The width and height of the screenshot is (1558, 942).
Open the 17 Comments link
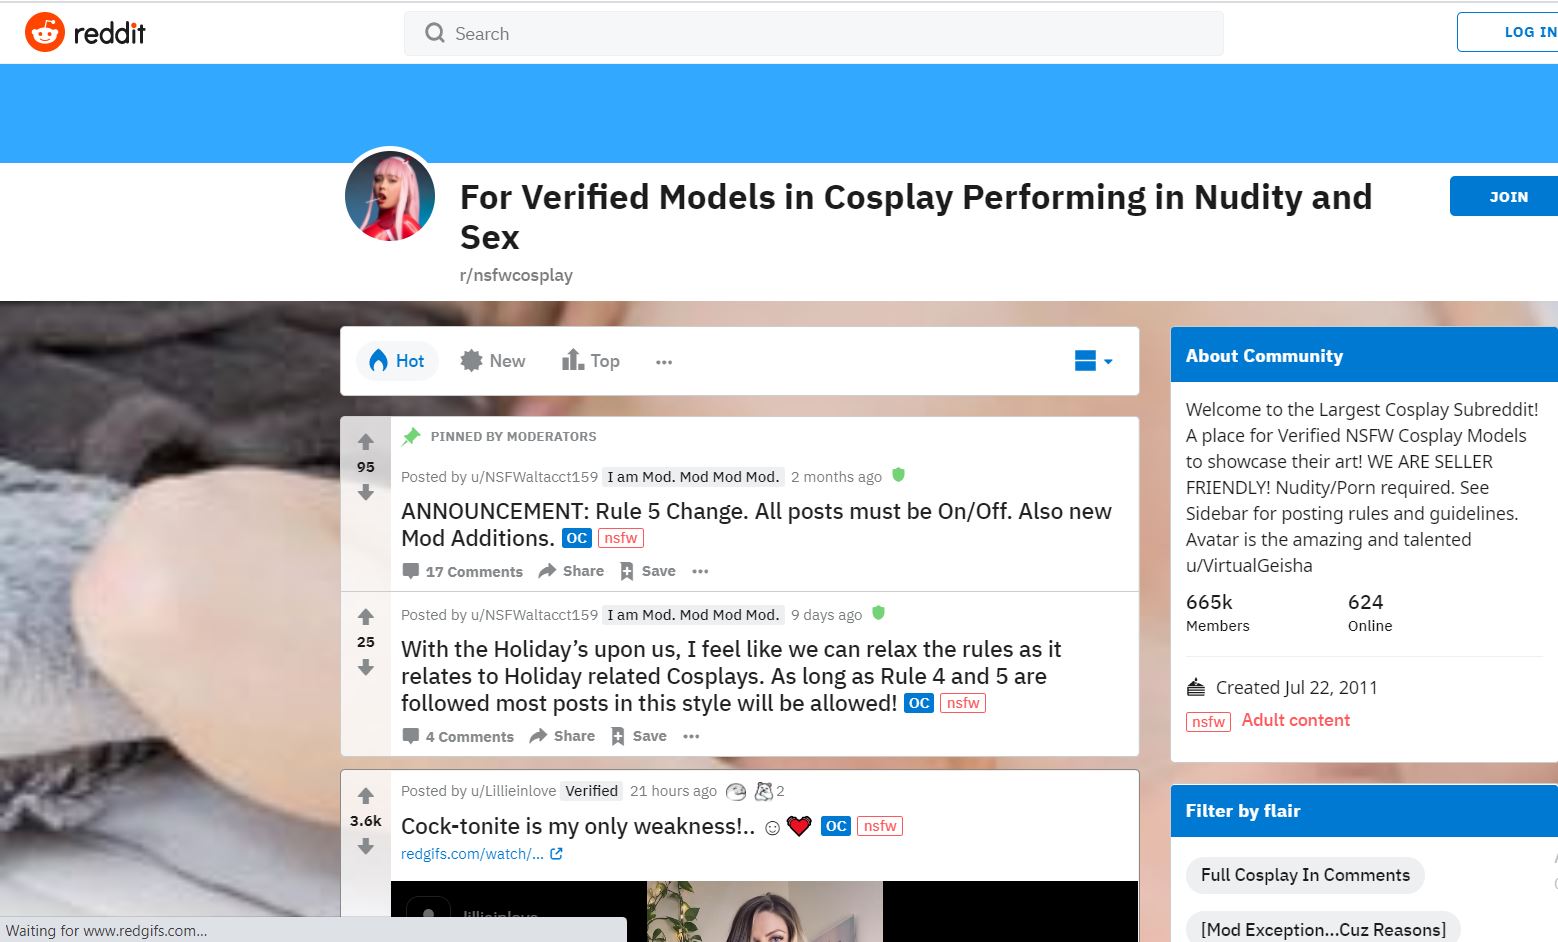463,571
